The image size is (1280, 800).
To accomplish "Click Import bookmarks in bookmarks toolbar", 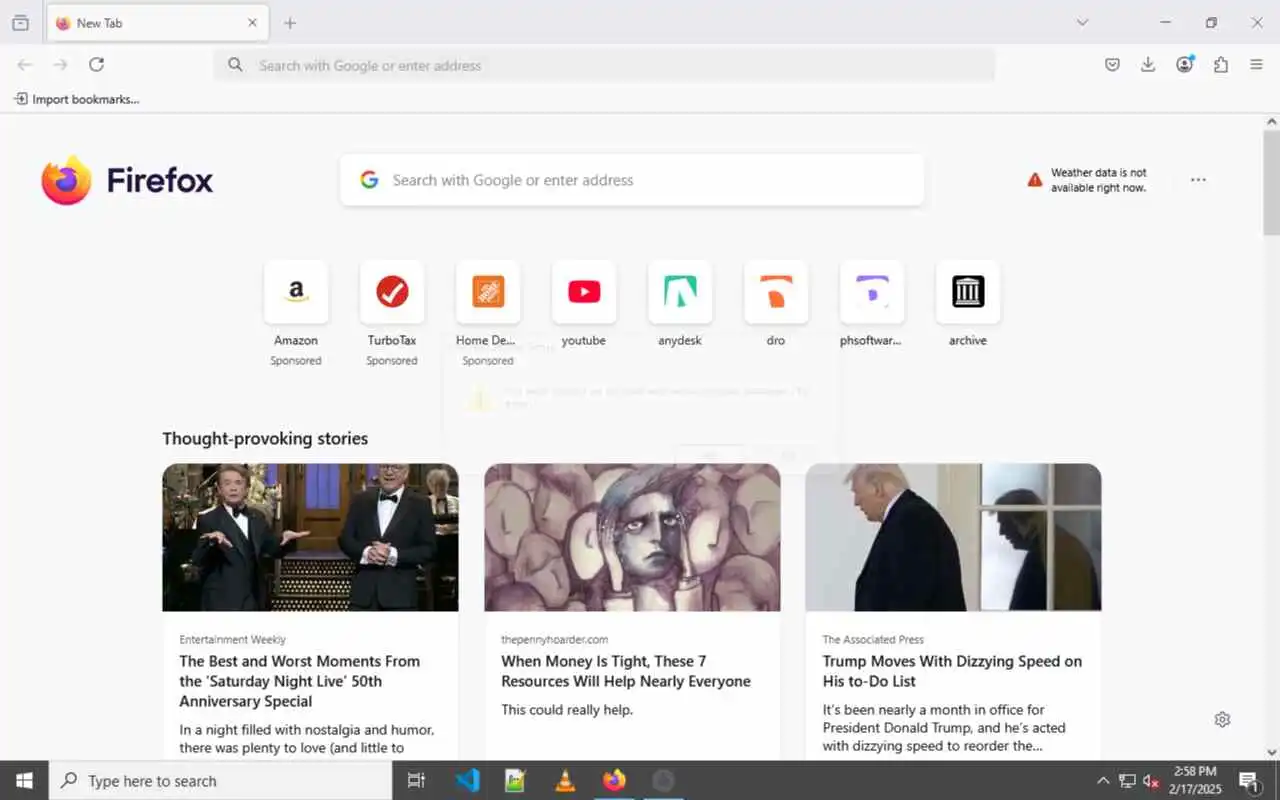I will [x=76, y=99].
